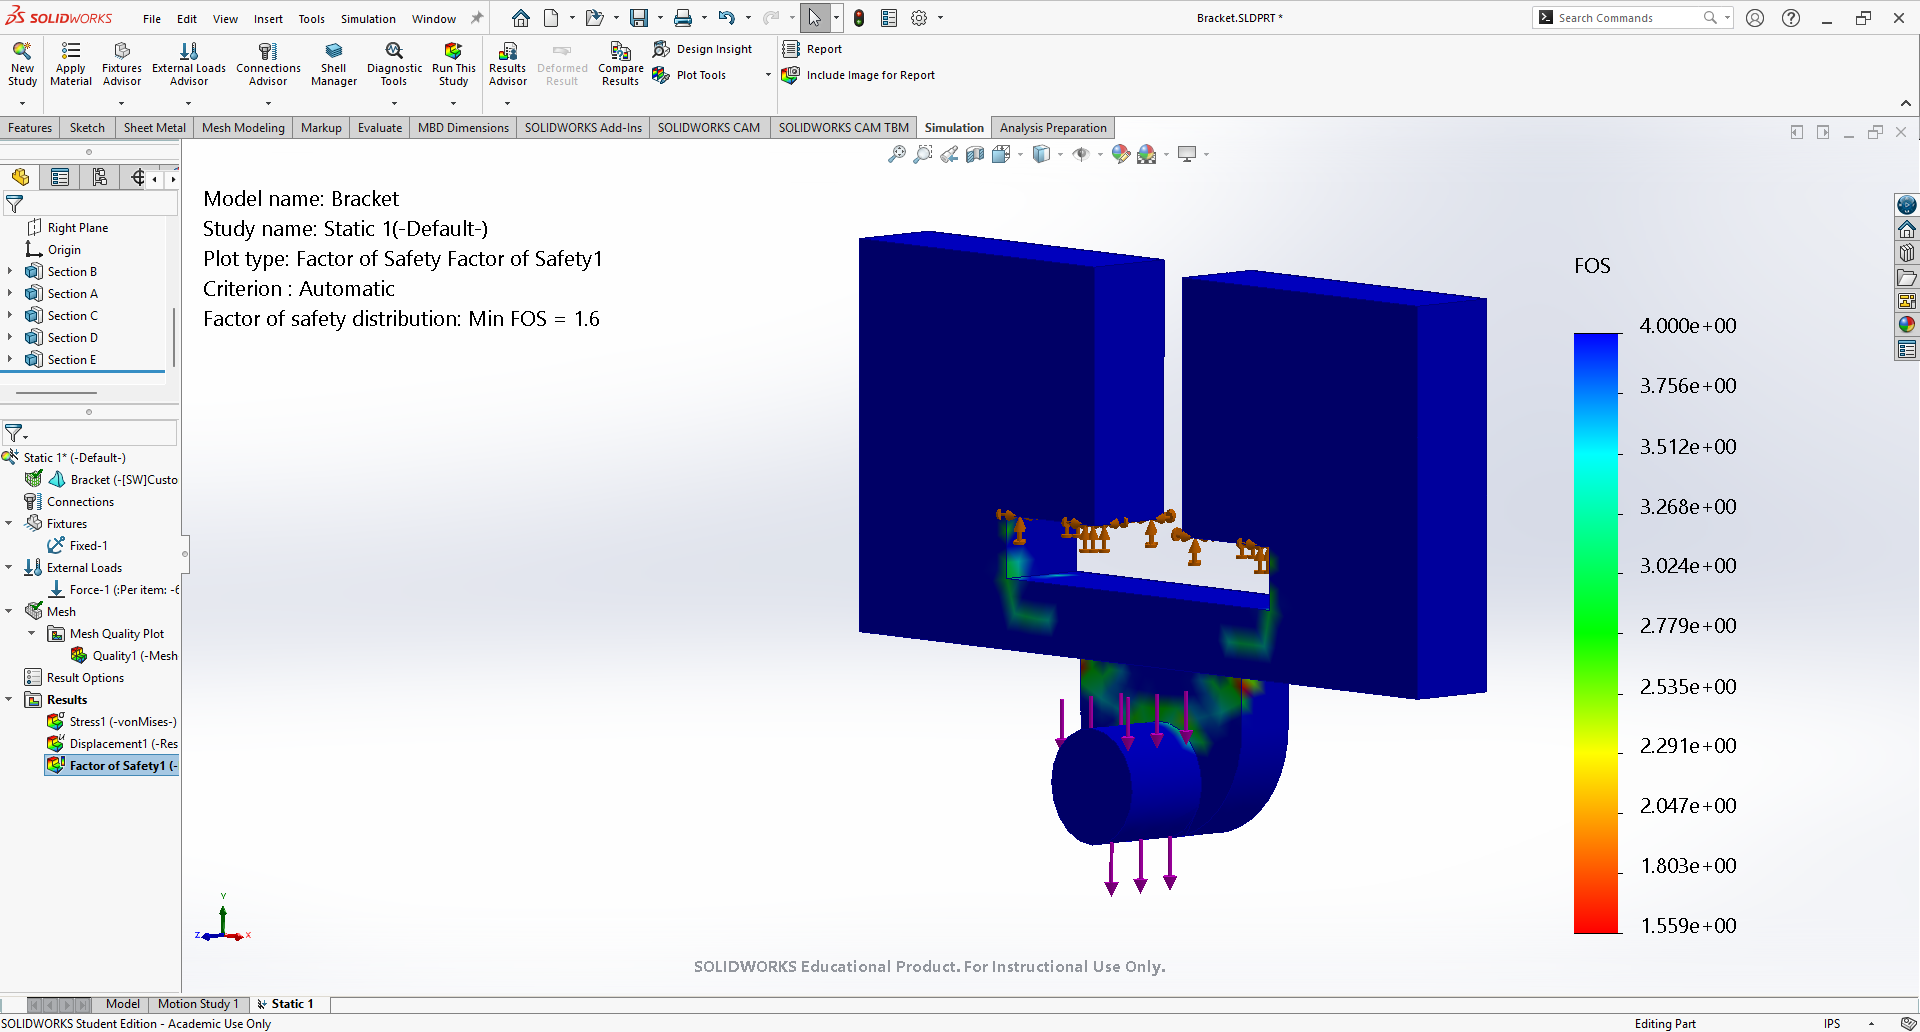This screenshot has width=1920, height=1032.
Task: Expand Section B tree item
Action: point(10,271)
